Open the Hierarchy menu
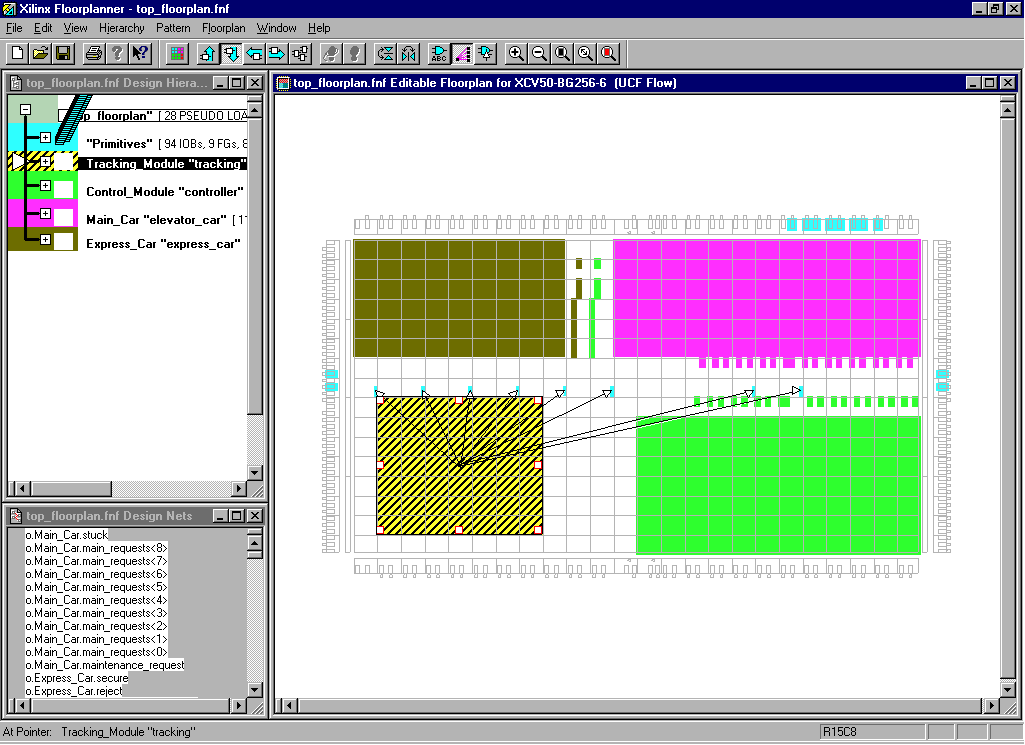The image size is (1025, 745). [x=121, y=28]
